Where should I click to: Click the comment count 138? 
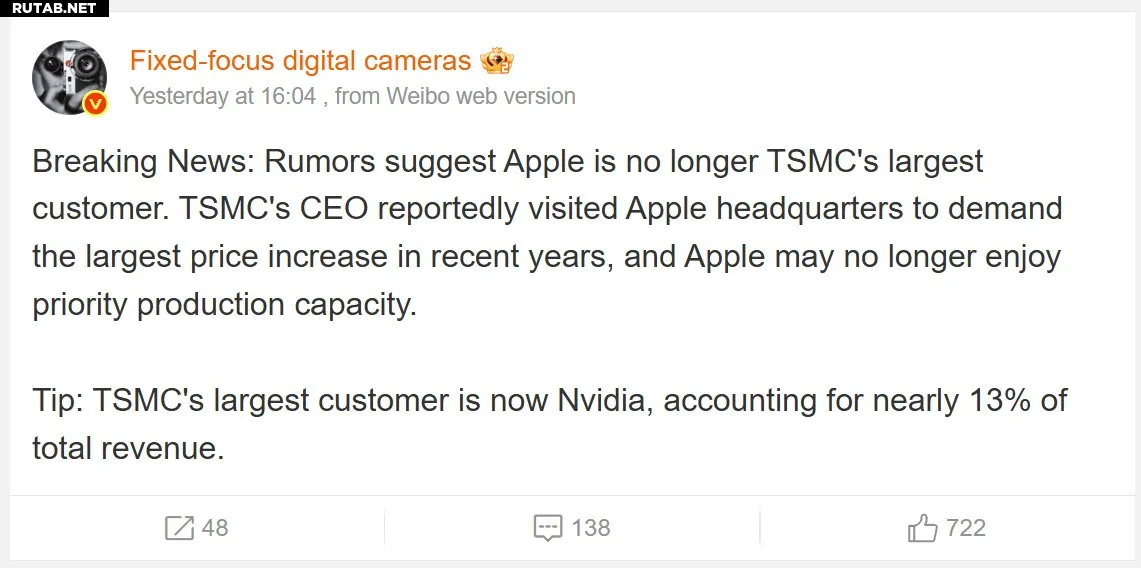pos(590,527)
